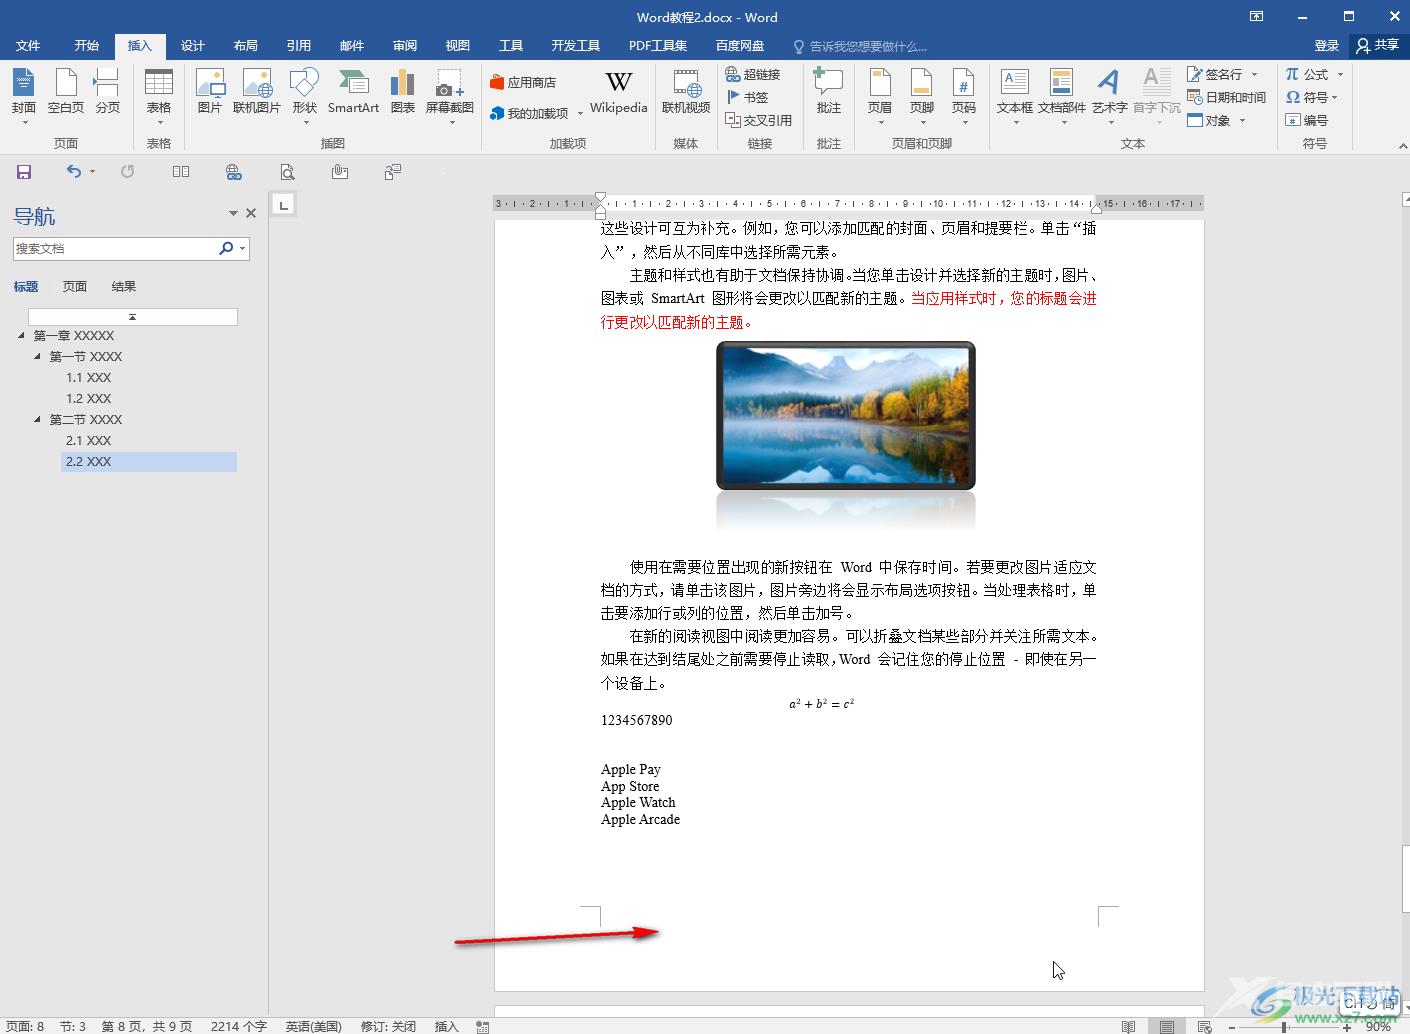
Task: Insert online video (联机视频)
Action: pos(686,93)
